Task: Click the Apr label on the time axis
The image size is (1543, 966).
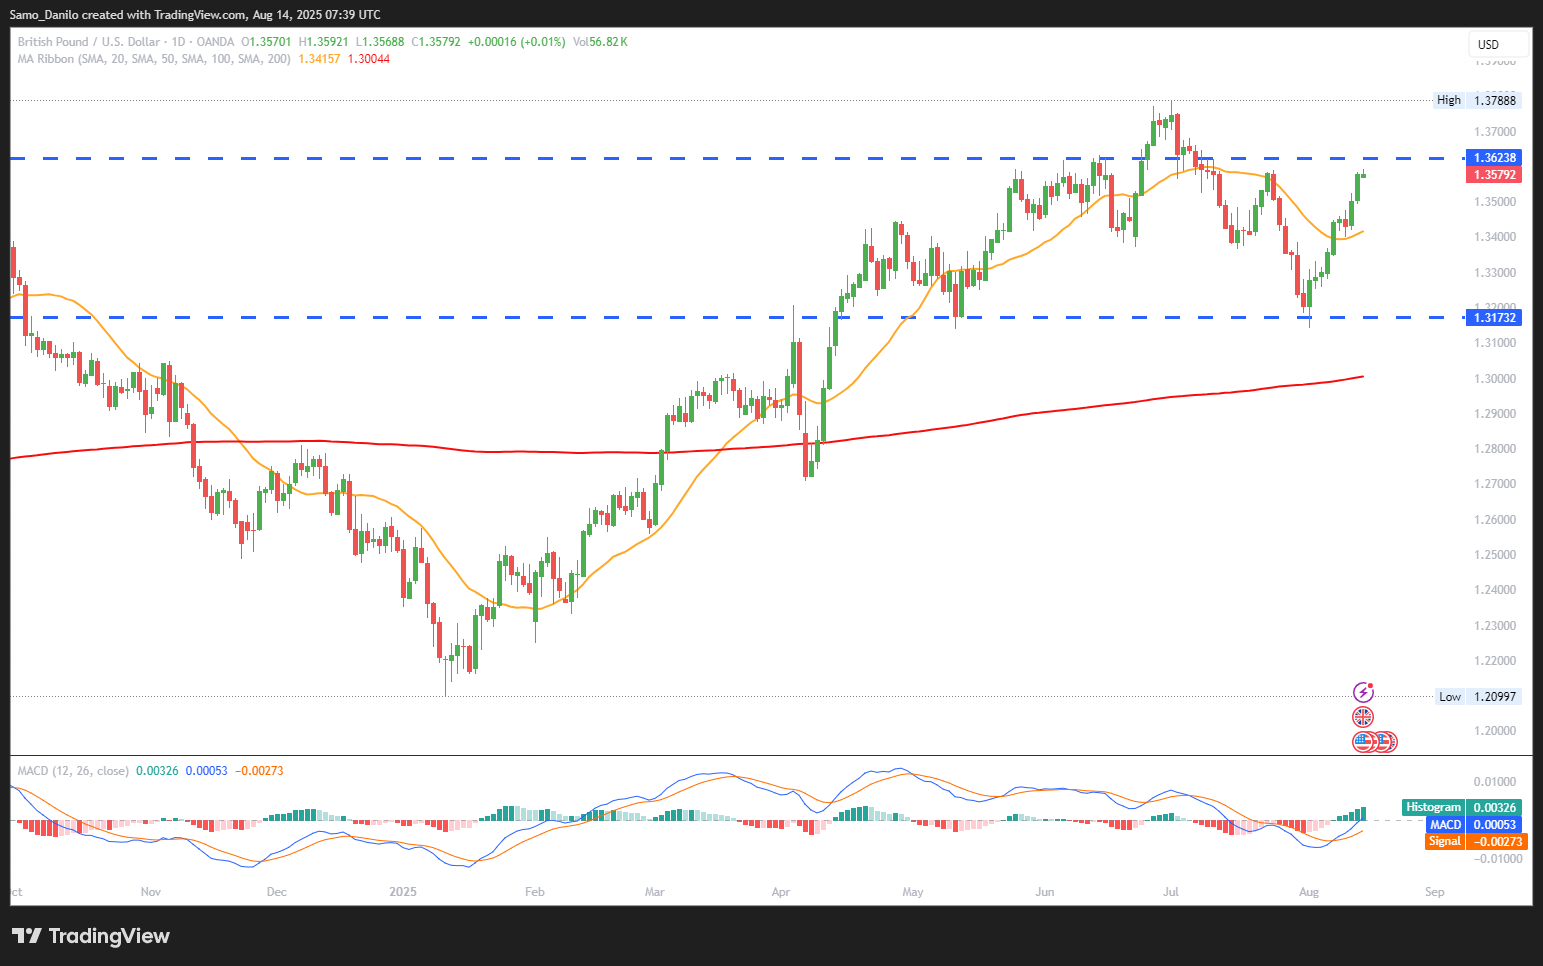Action: tap(781, 891)
